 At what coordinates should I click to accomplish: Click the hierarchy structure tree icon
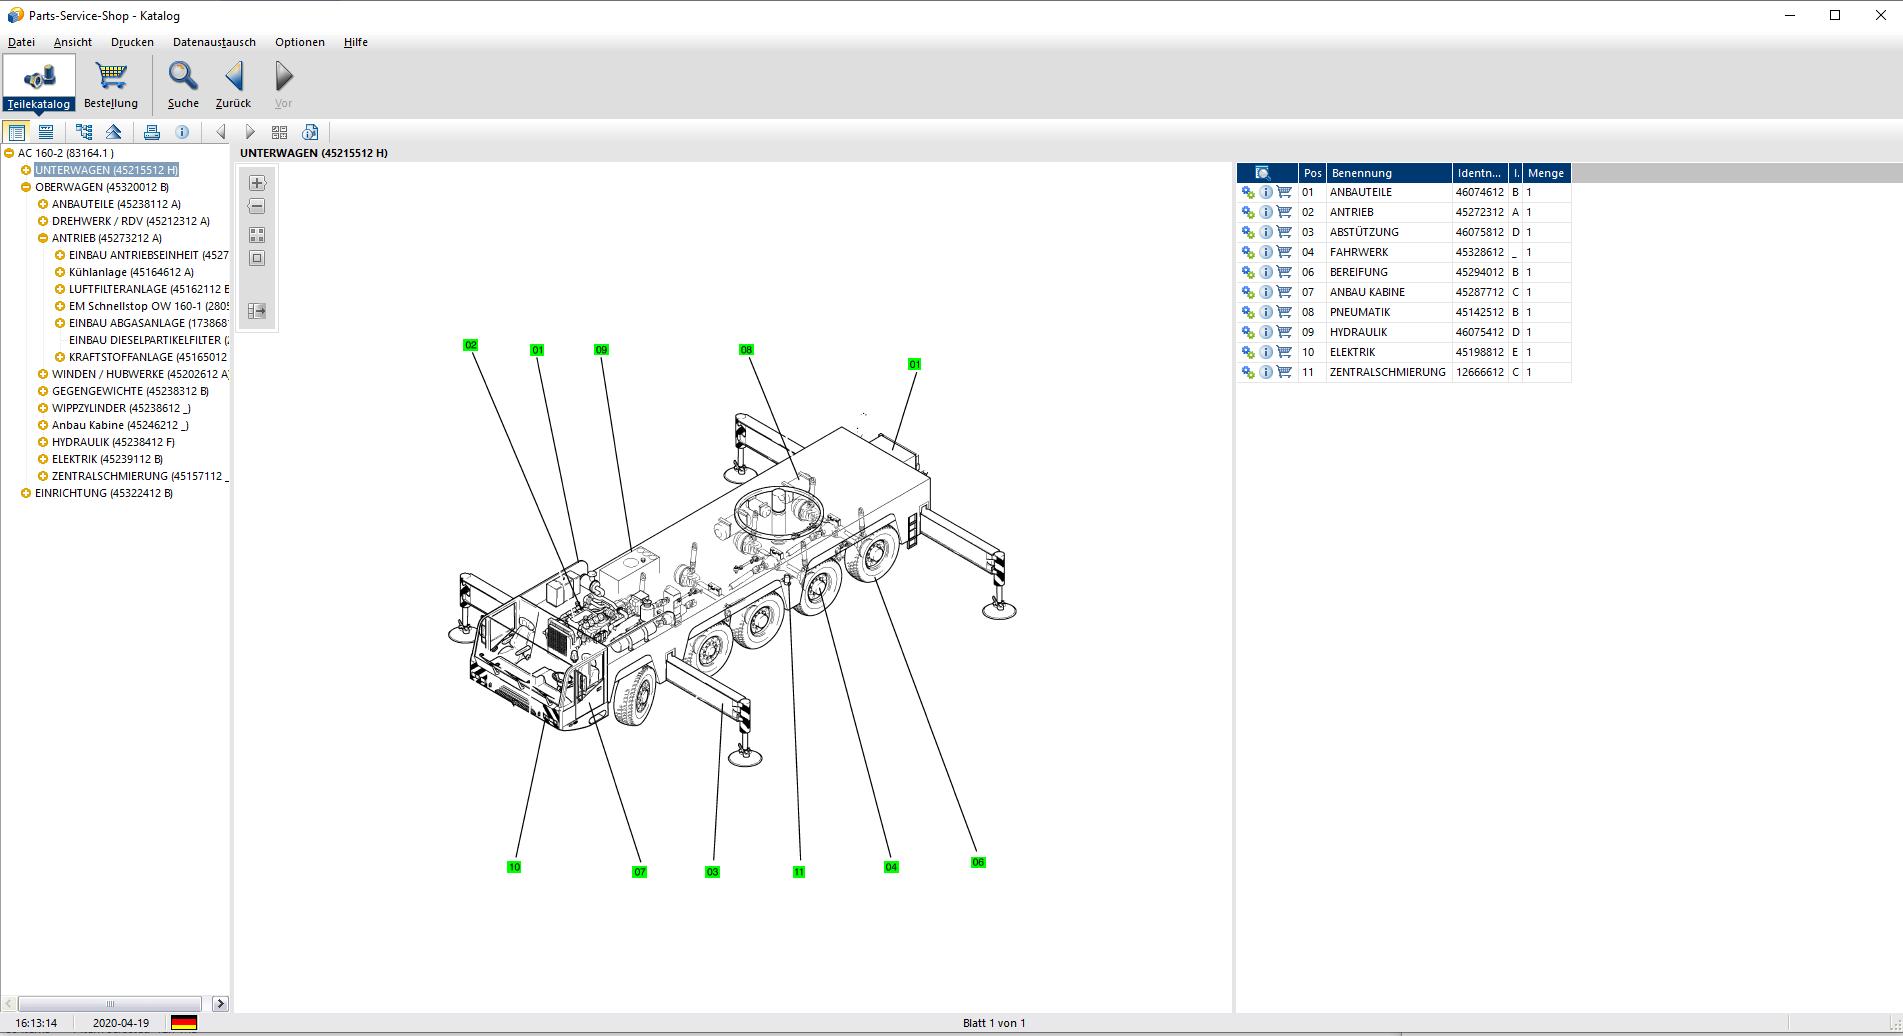[x=84, y=132]
